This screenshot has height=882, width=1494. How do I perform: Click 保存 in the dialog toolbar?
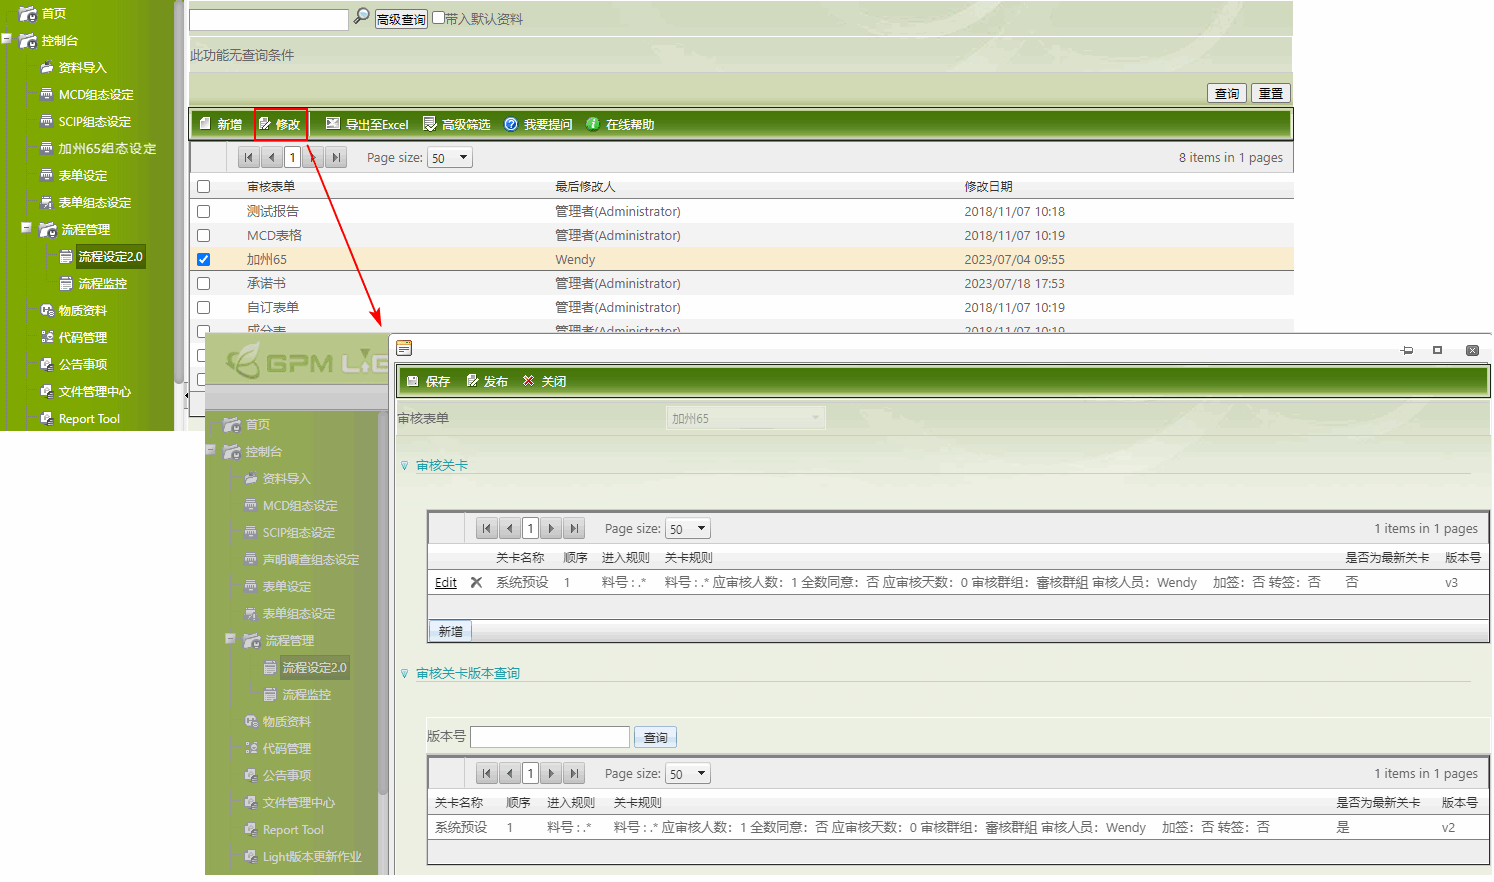pyautogui.click(x=428, y=381)
